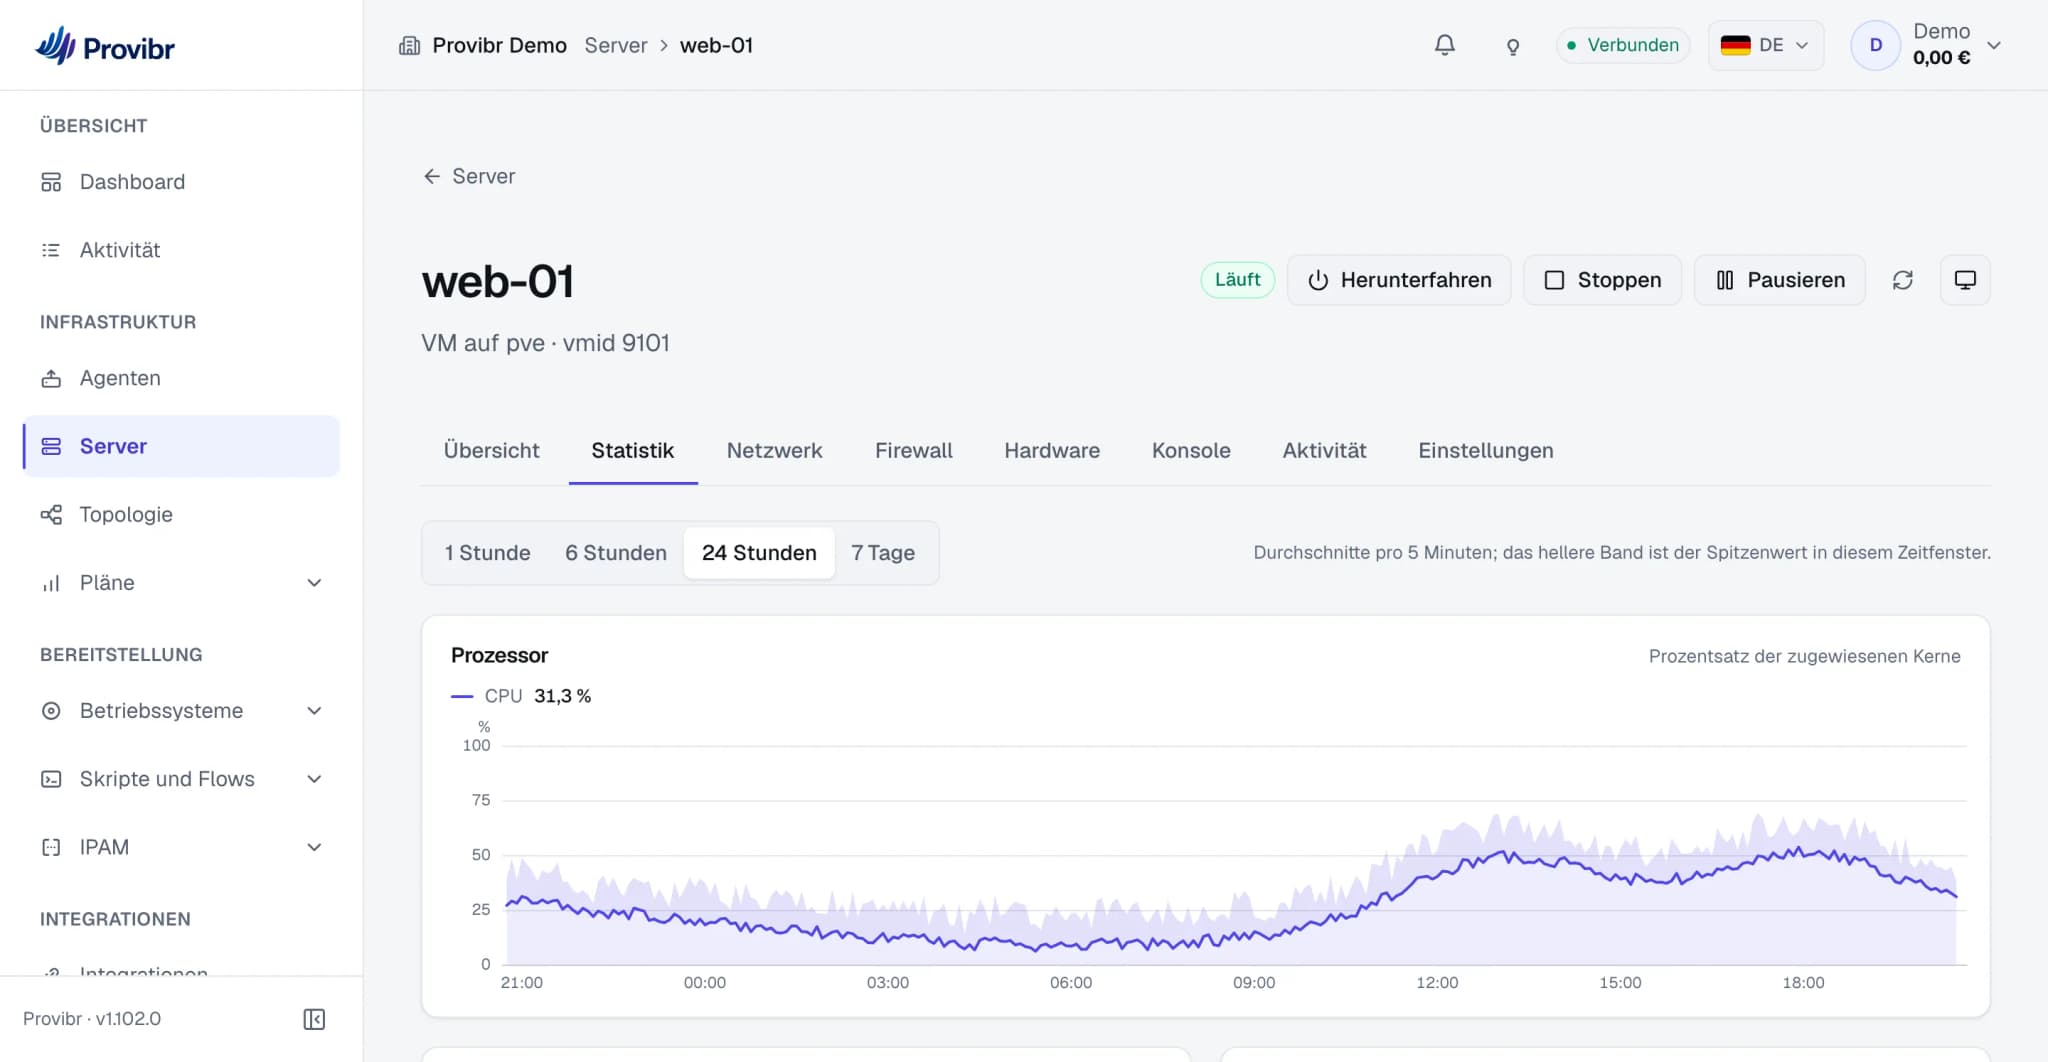
Task: Select the 6 Stunden time range
Action: 615,553
